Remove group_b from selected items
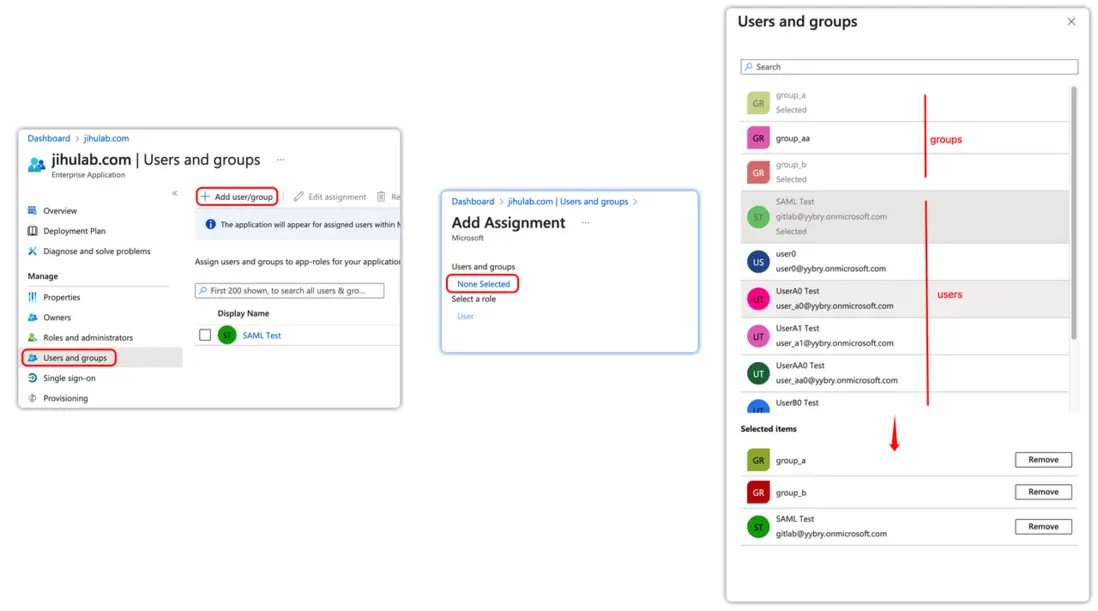Image resolution: width=1098 pixels, height=611 pixels. coord(1043,492)
